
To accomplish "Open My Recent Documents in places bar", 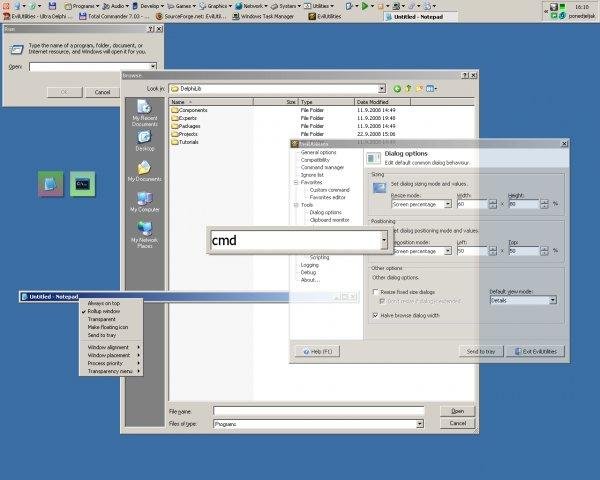I will point(145,113).
